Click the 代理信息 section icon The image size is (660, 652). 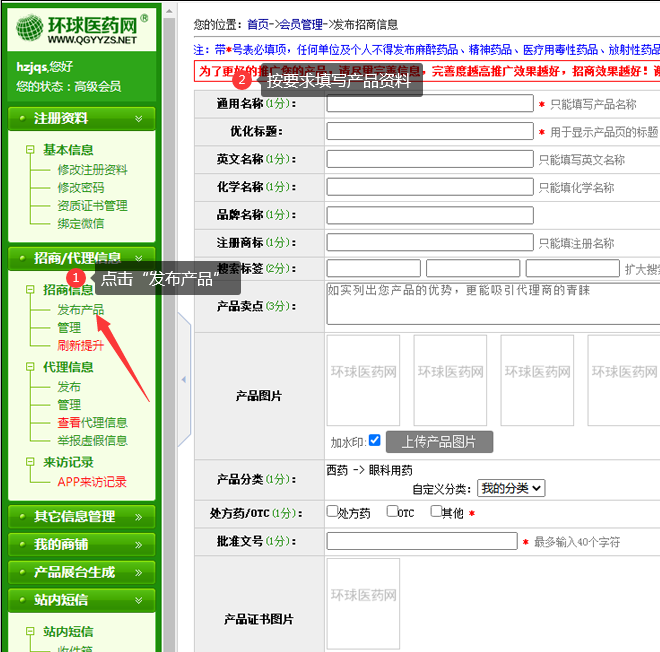click(31, 367)
